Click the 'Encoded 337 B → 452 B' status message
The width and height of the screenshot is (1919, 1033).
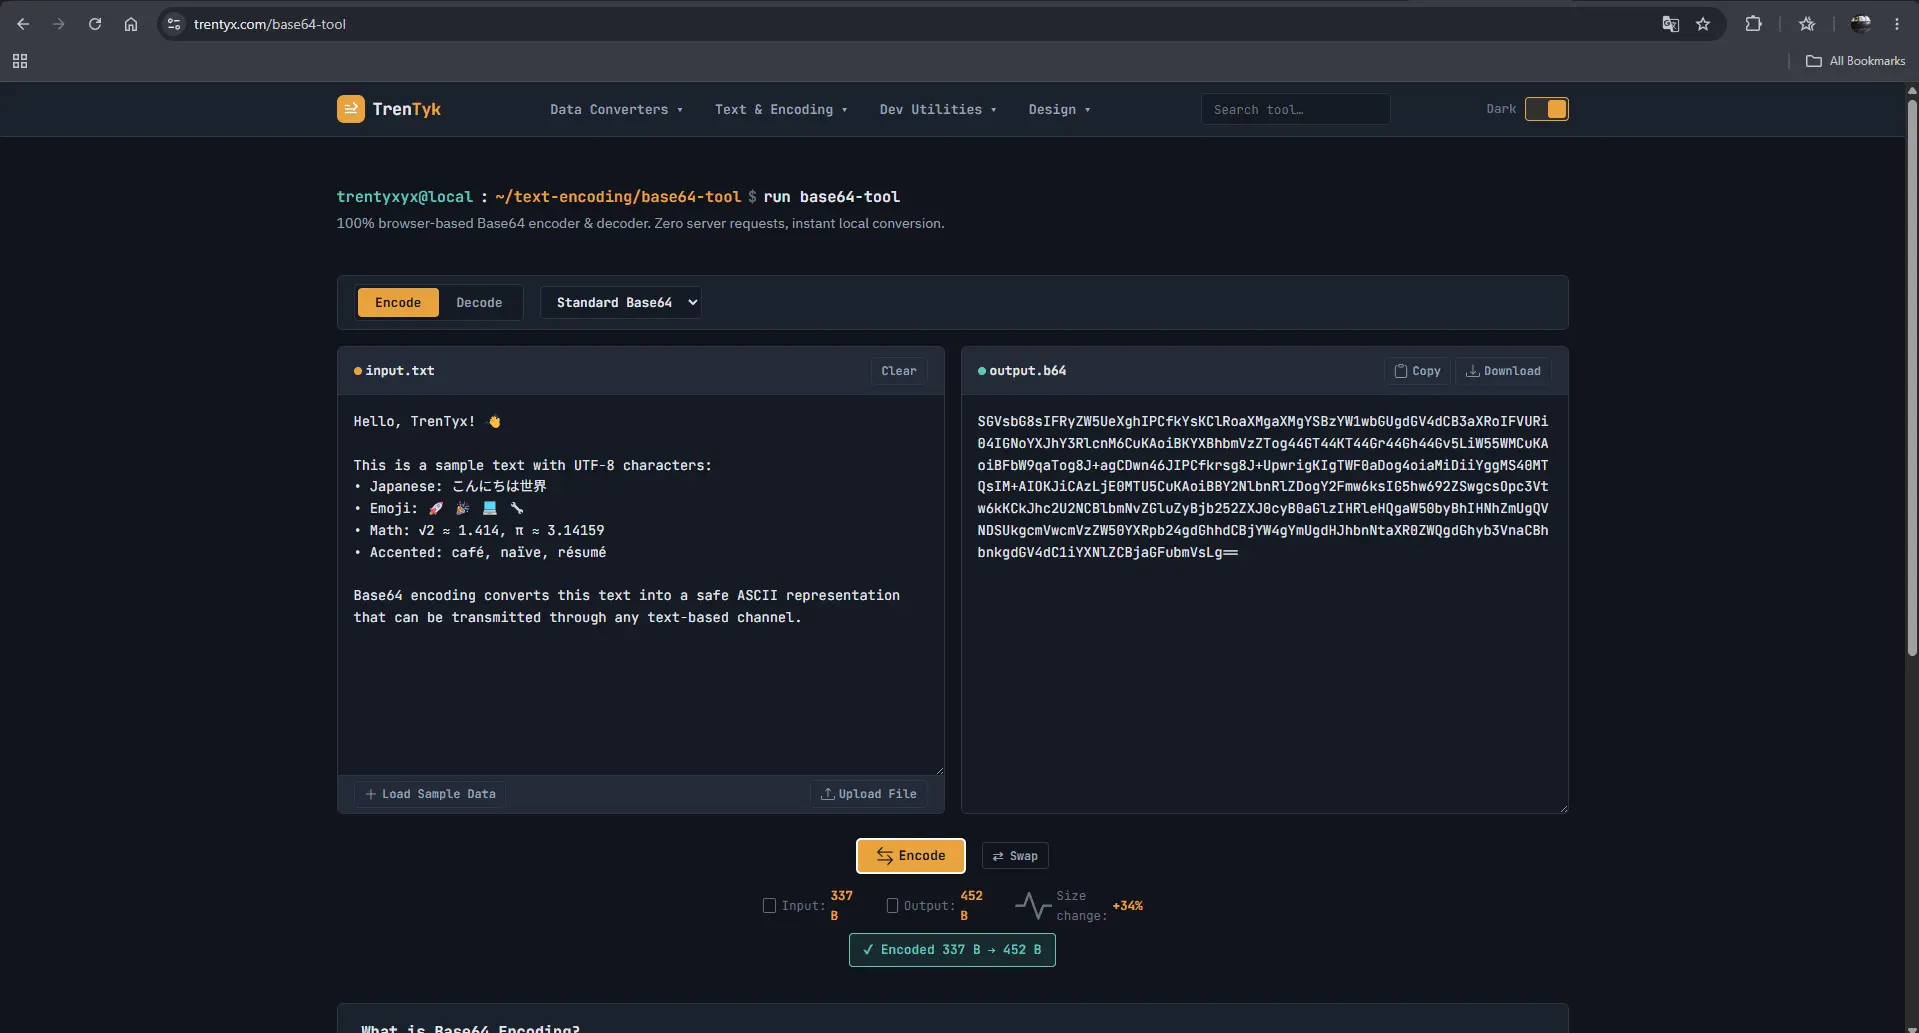tap(952, 950)
